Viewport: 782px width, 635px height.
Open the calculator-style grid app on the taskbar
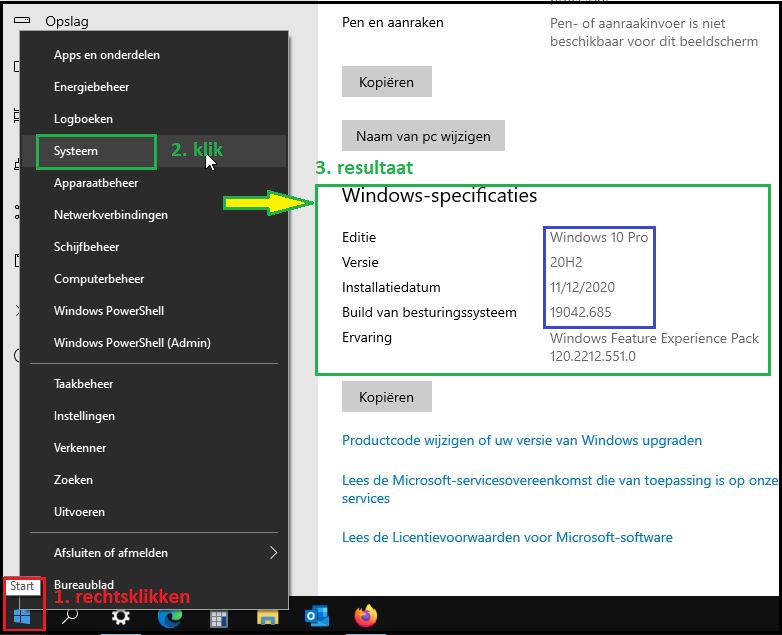coord(218,619)
